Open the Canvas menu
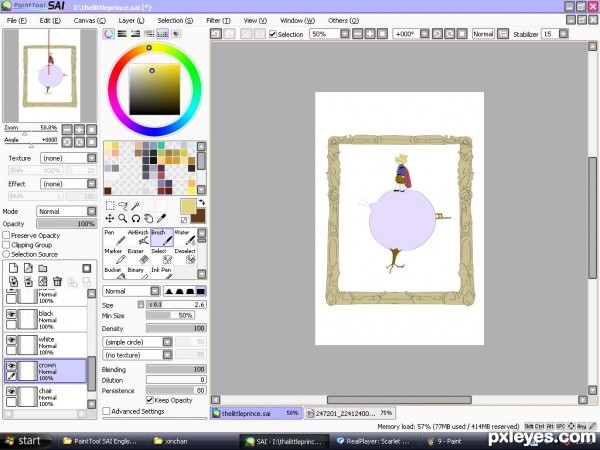Screen dimensions: 600x450 tap(90, 20)
